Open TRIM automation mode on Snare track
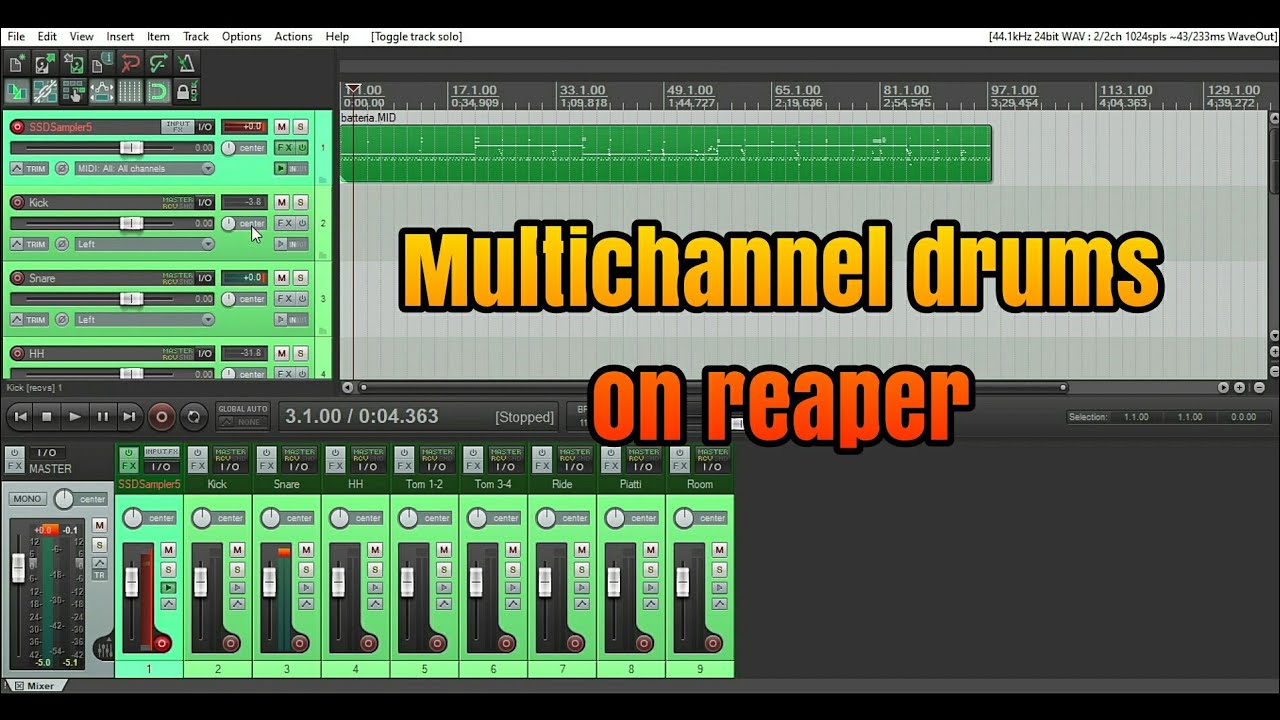Viewport: 1280px width, 720px height. pyautogui.click(x=30, y=320)
